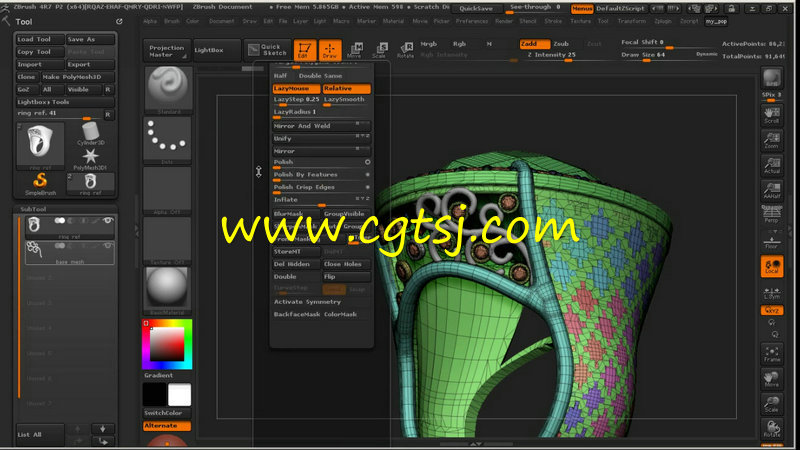
Task: Toggle the Local symmetry icon
Action: pos(772,266)
